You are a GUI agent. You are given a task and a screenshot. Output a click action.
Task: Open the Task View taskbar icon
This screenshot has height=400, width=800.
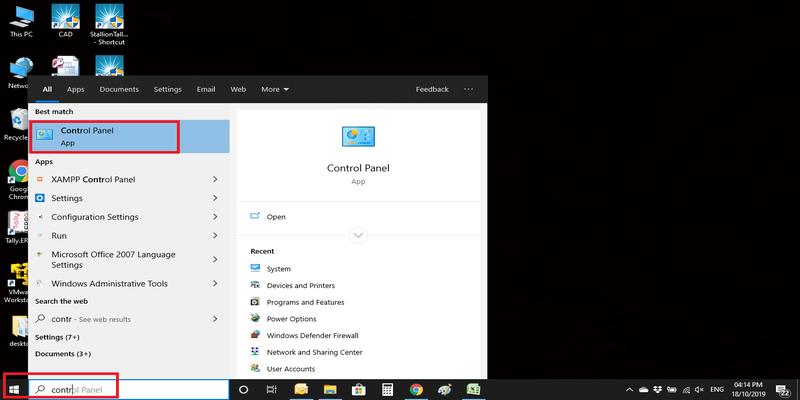coord(273,389)
